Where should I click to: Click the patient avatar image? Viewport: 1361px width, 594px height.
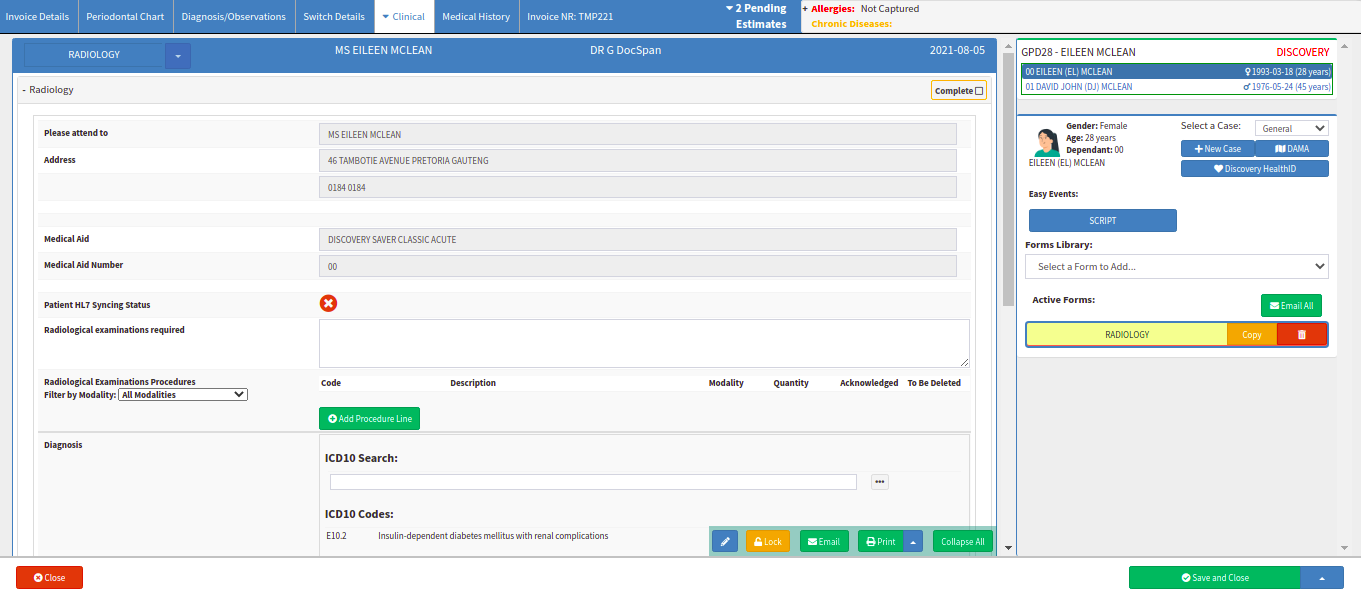pos(1046,142)
